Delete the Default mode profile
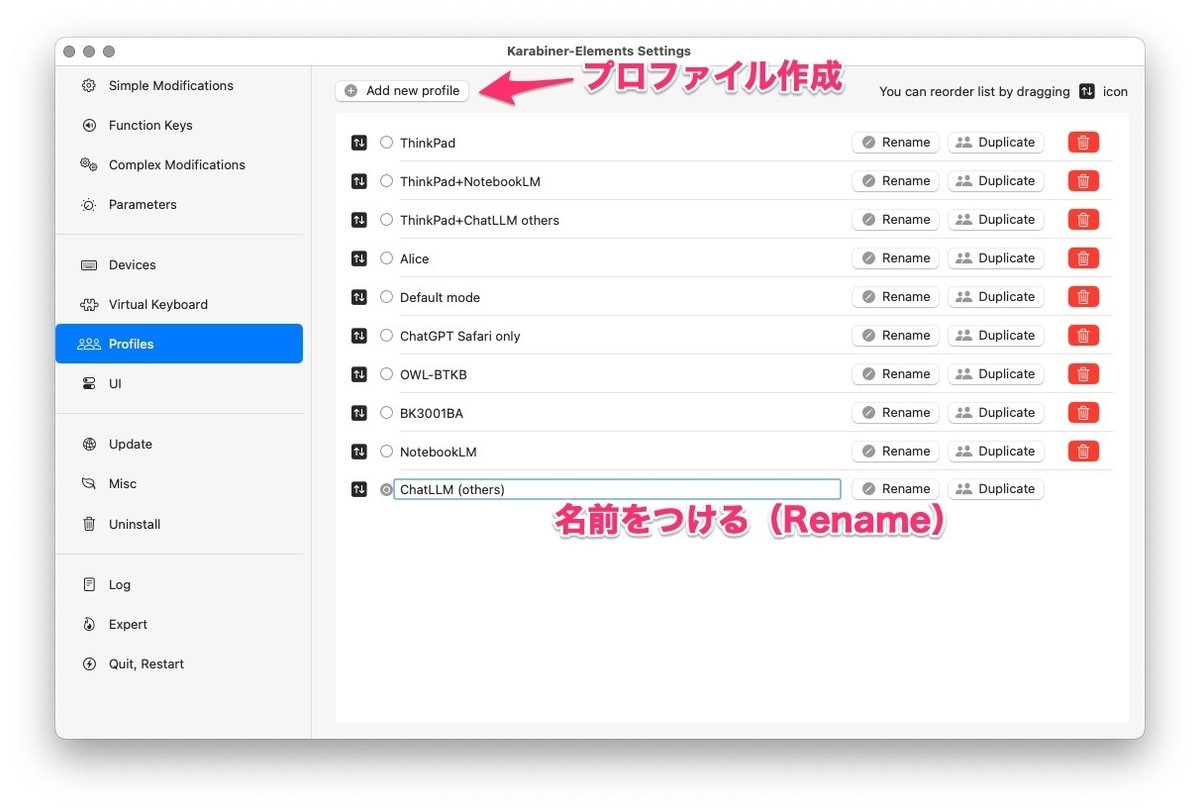The image size is (1200, 812). point(1083,297)
